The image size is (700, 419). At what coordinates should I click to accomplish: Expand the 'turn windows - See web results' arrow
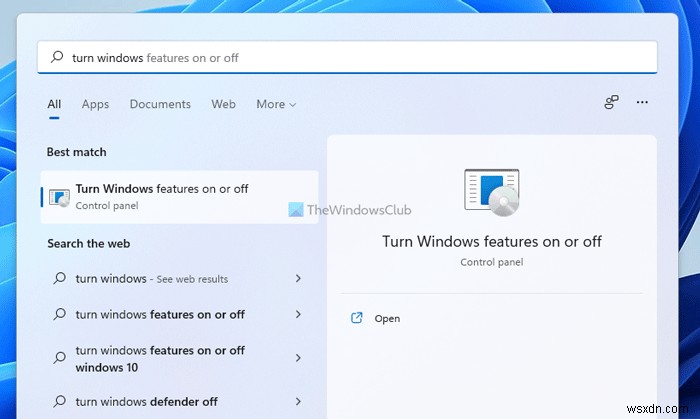coord(298,278)
